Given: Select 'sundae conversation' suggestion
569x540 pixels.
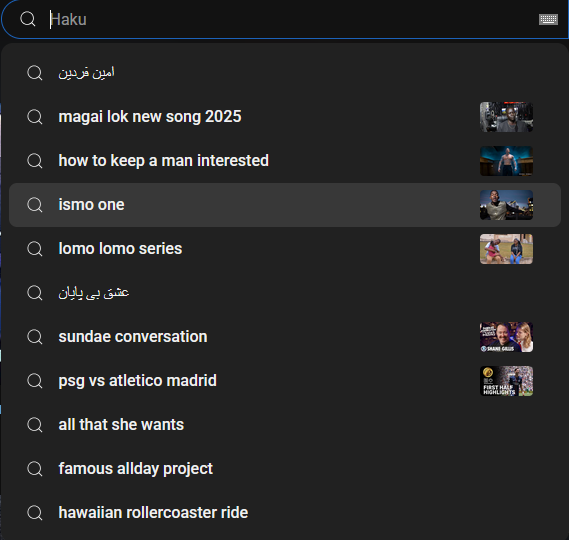Looking at the screenshot, I should tap(285, 337).
